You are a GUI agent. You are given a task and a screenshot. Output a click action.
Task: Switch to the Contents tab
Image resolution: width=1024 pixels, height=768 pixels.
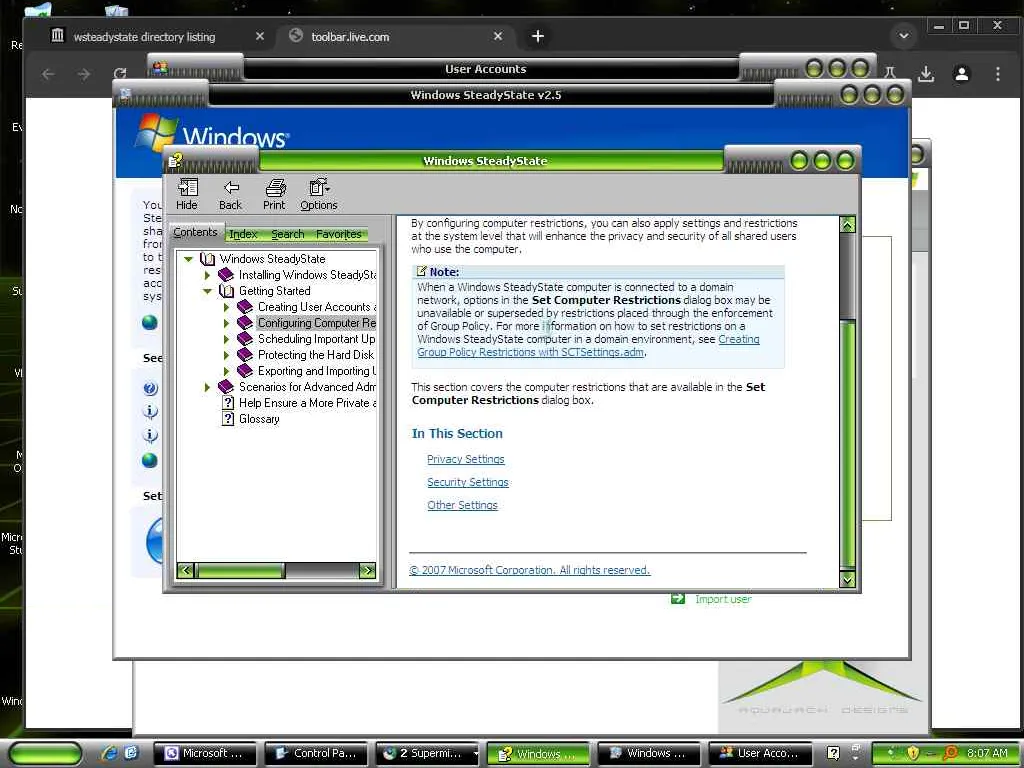[195, 232]
